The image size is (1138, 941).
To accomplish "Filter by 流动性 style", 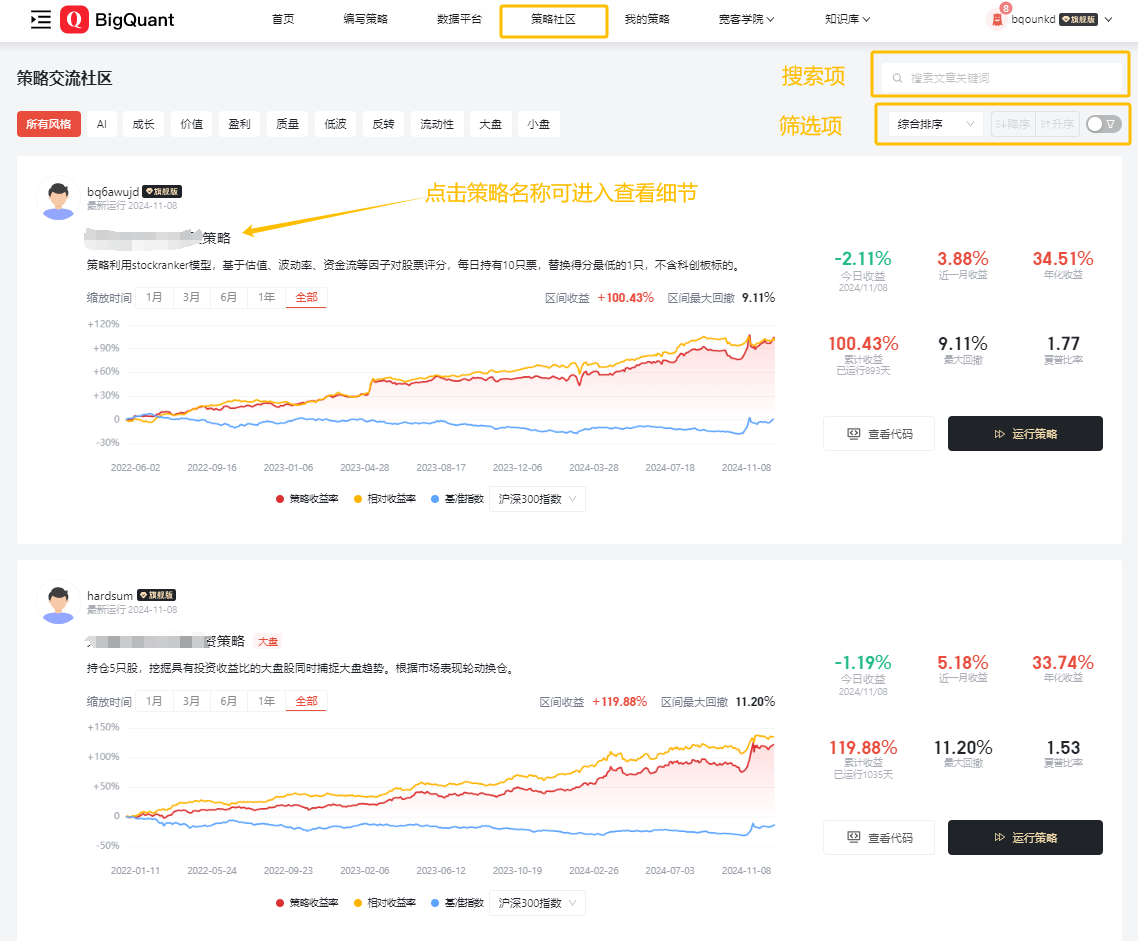I will point(437,124).
